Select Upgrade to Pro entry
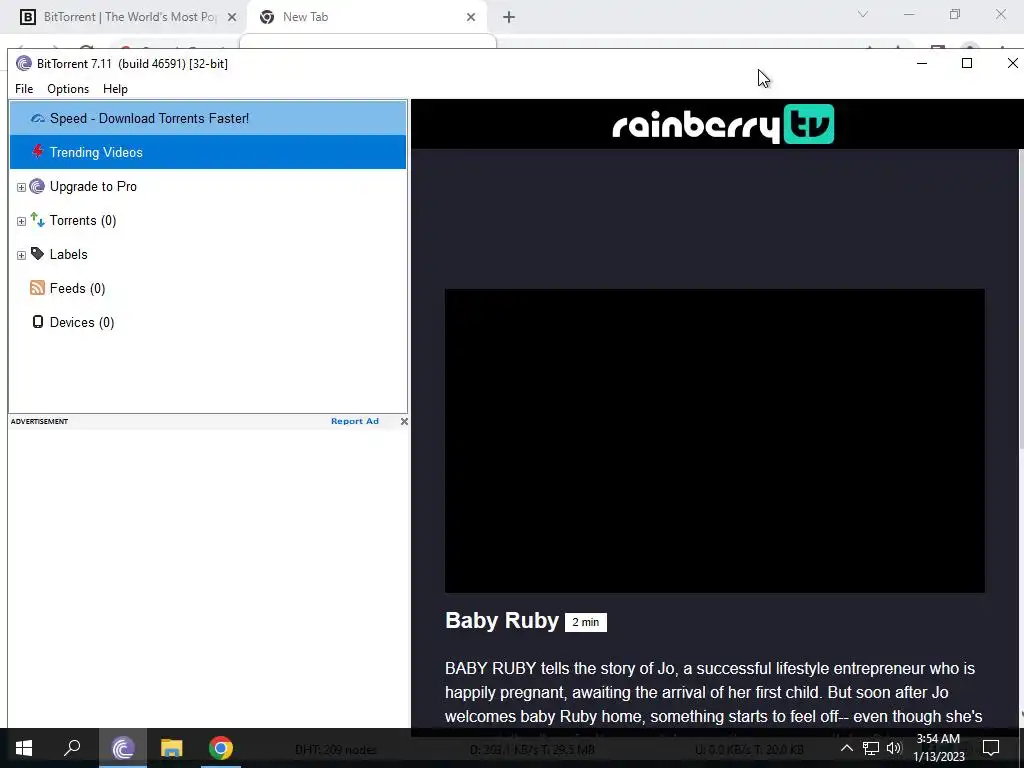The image size is (1024, 768). point(93,186)
